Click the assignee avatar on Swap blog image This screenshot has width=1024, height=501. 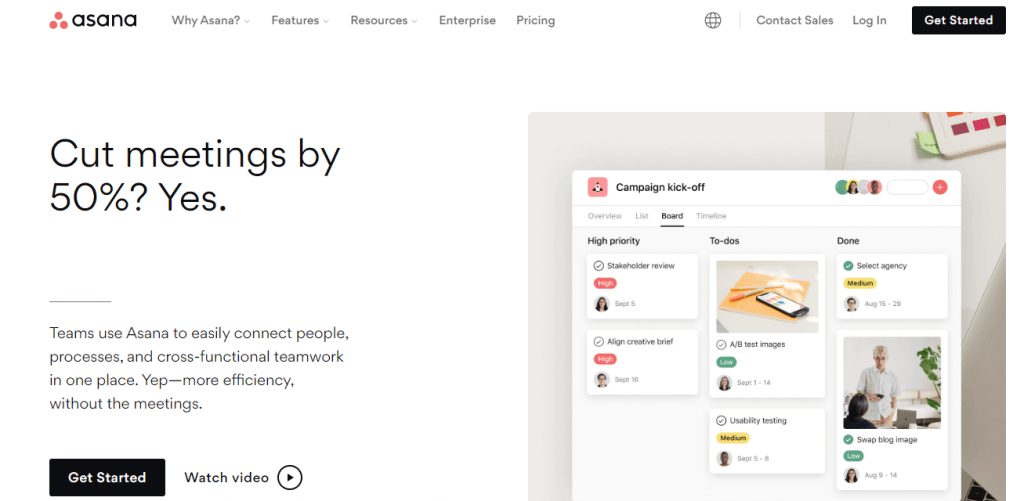coord(851,476)
